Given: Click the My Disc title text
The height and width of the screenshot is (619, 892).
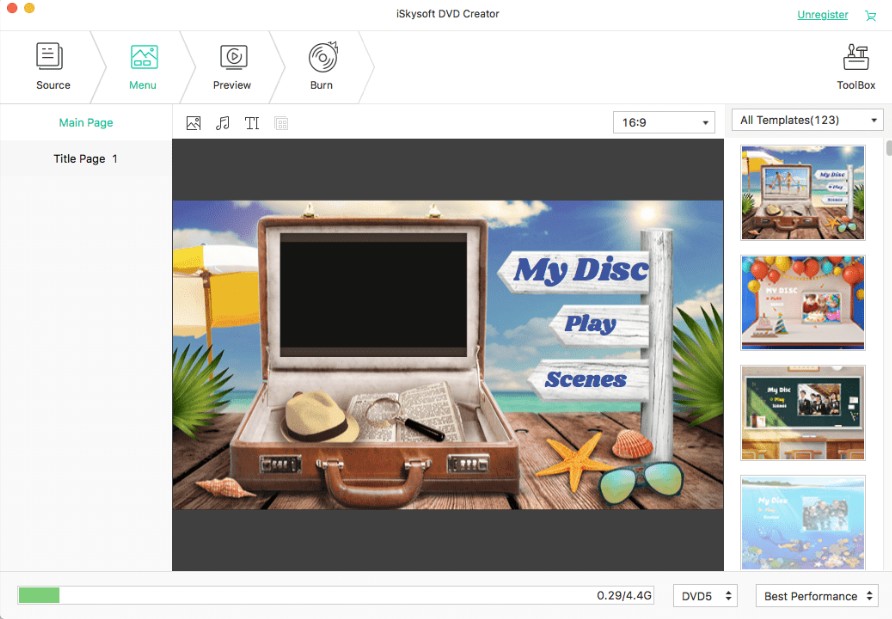Looking at the screenshot, I should coord(578,268).
